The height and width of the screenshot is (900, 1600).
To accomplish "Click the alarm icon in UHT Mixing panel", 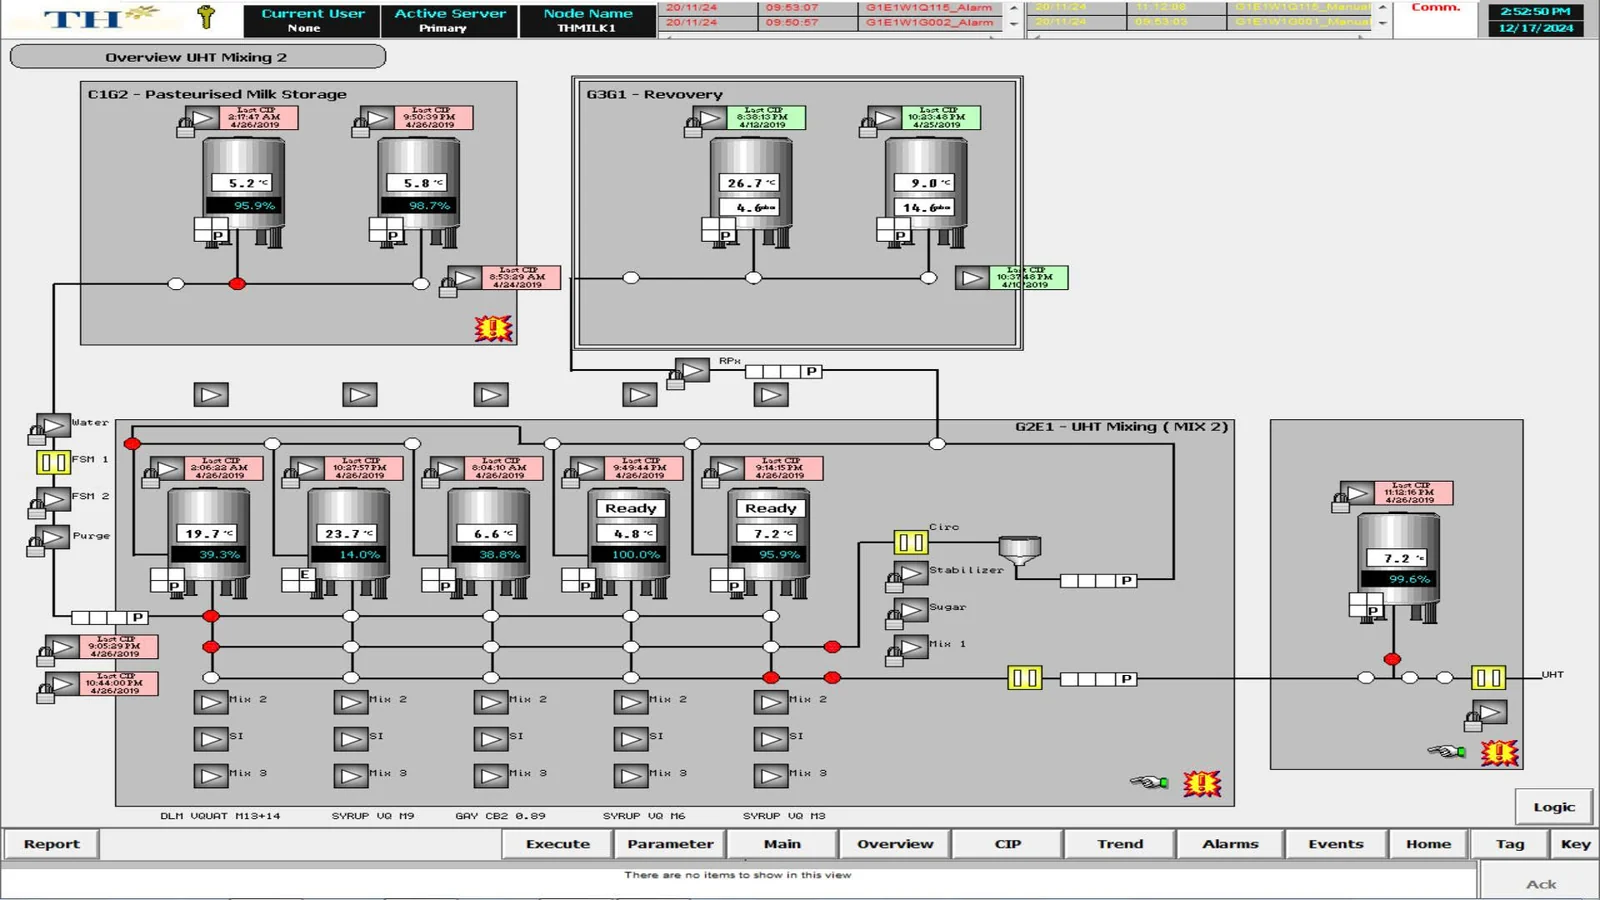I will 1202,784.
